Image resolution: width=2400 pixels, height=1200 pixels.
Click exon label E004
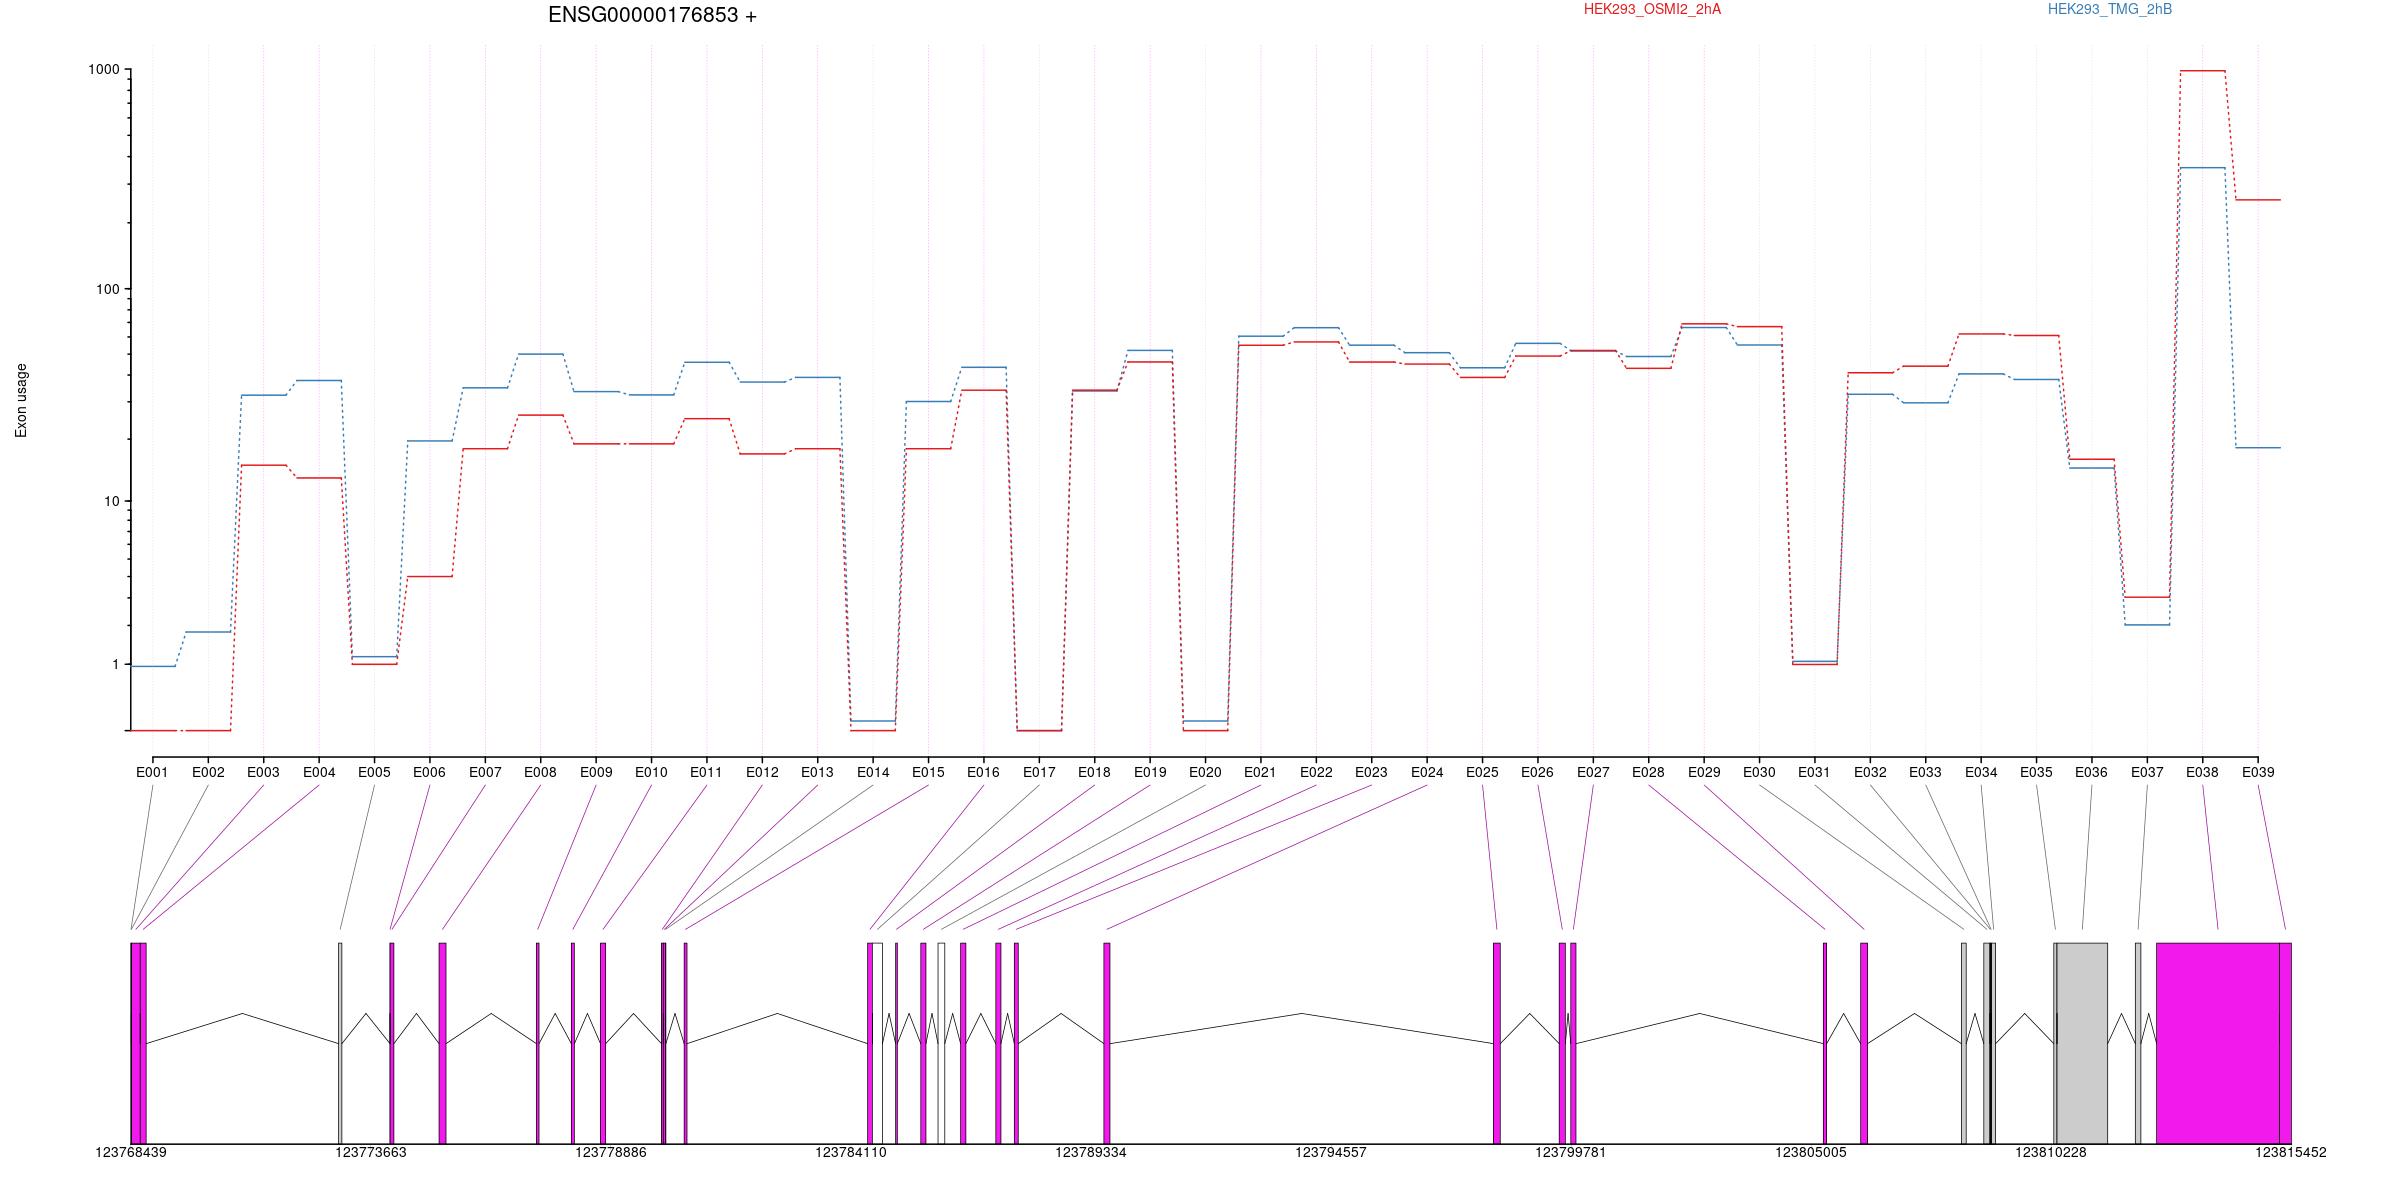[319, 772]
